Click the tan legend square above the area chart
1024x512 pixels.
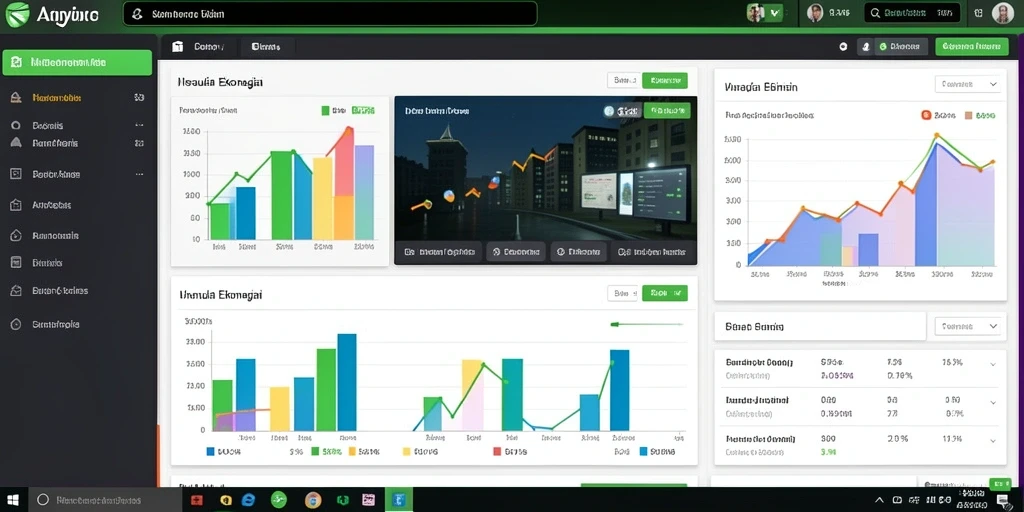968,115
